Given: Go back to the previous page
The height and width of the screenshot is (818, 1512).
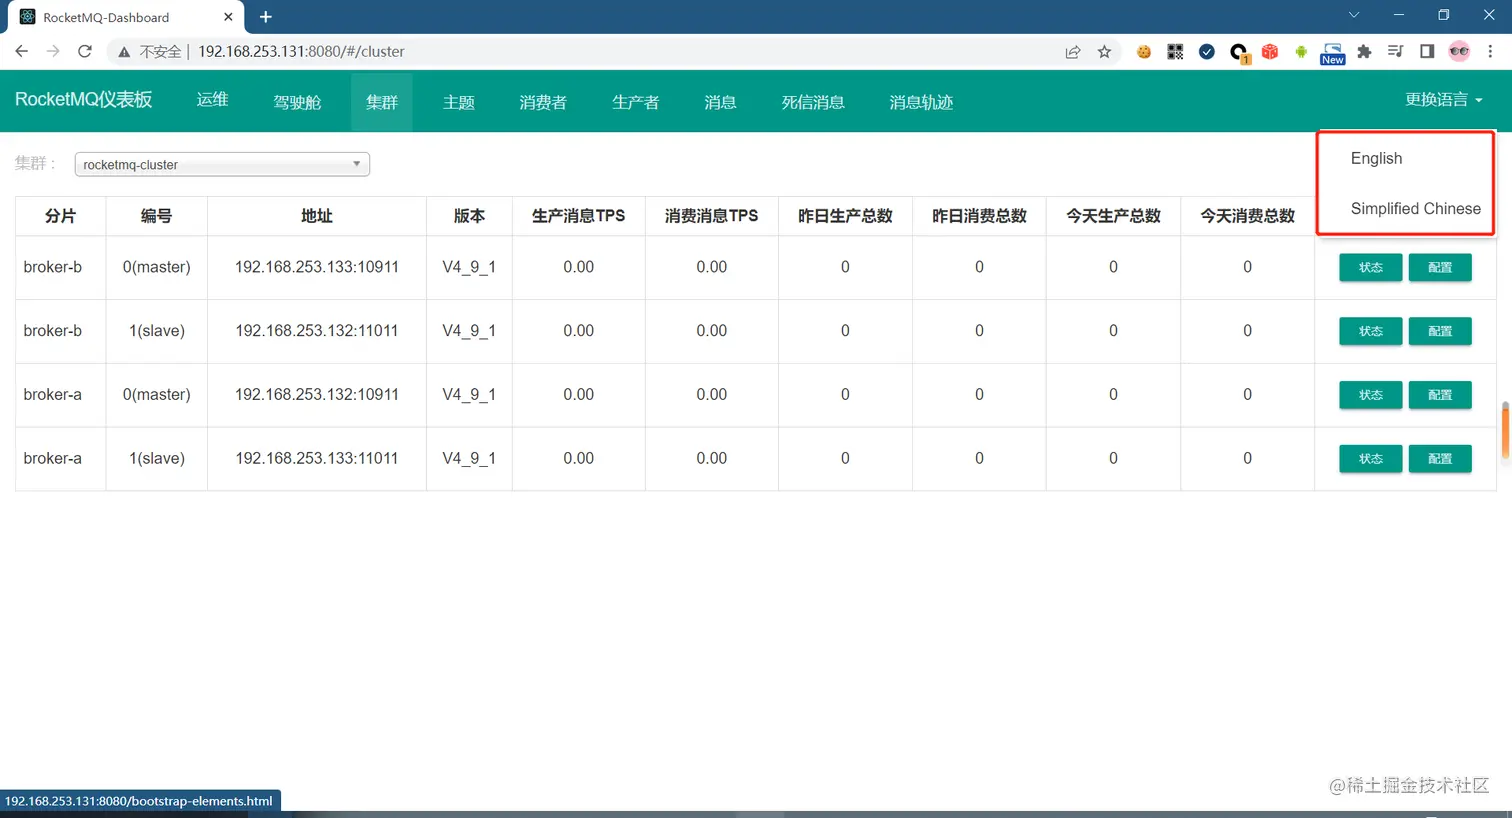Looking at the screenshot, I should [22, 51].
